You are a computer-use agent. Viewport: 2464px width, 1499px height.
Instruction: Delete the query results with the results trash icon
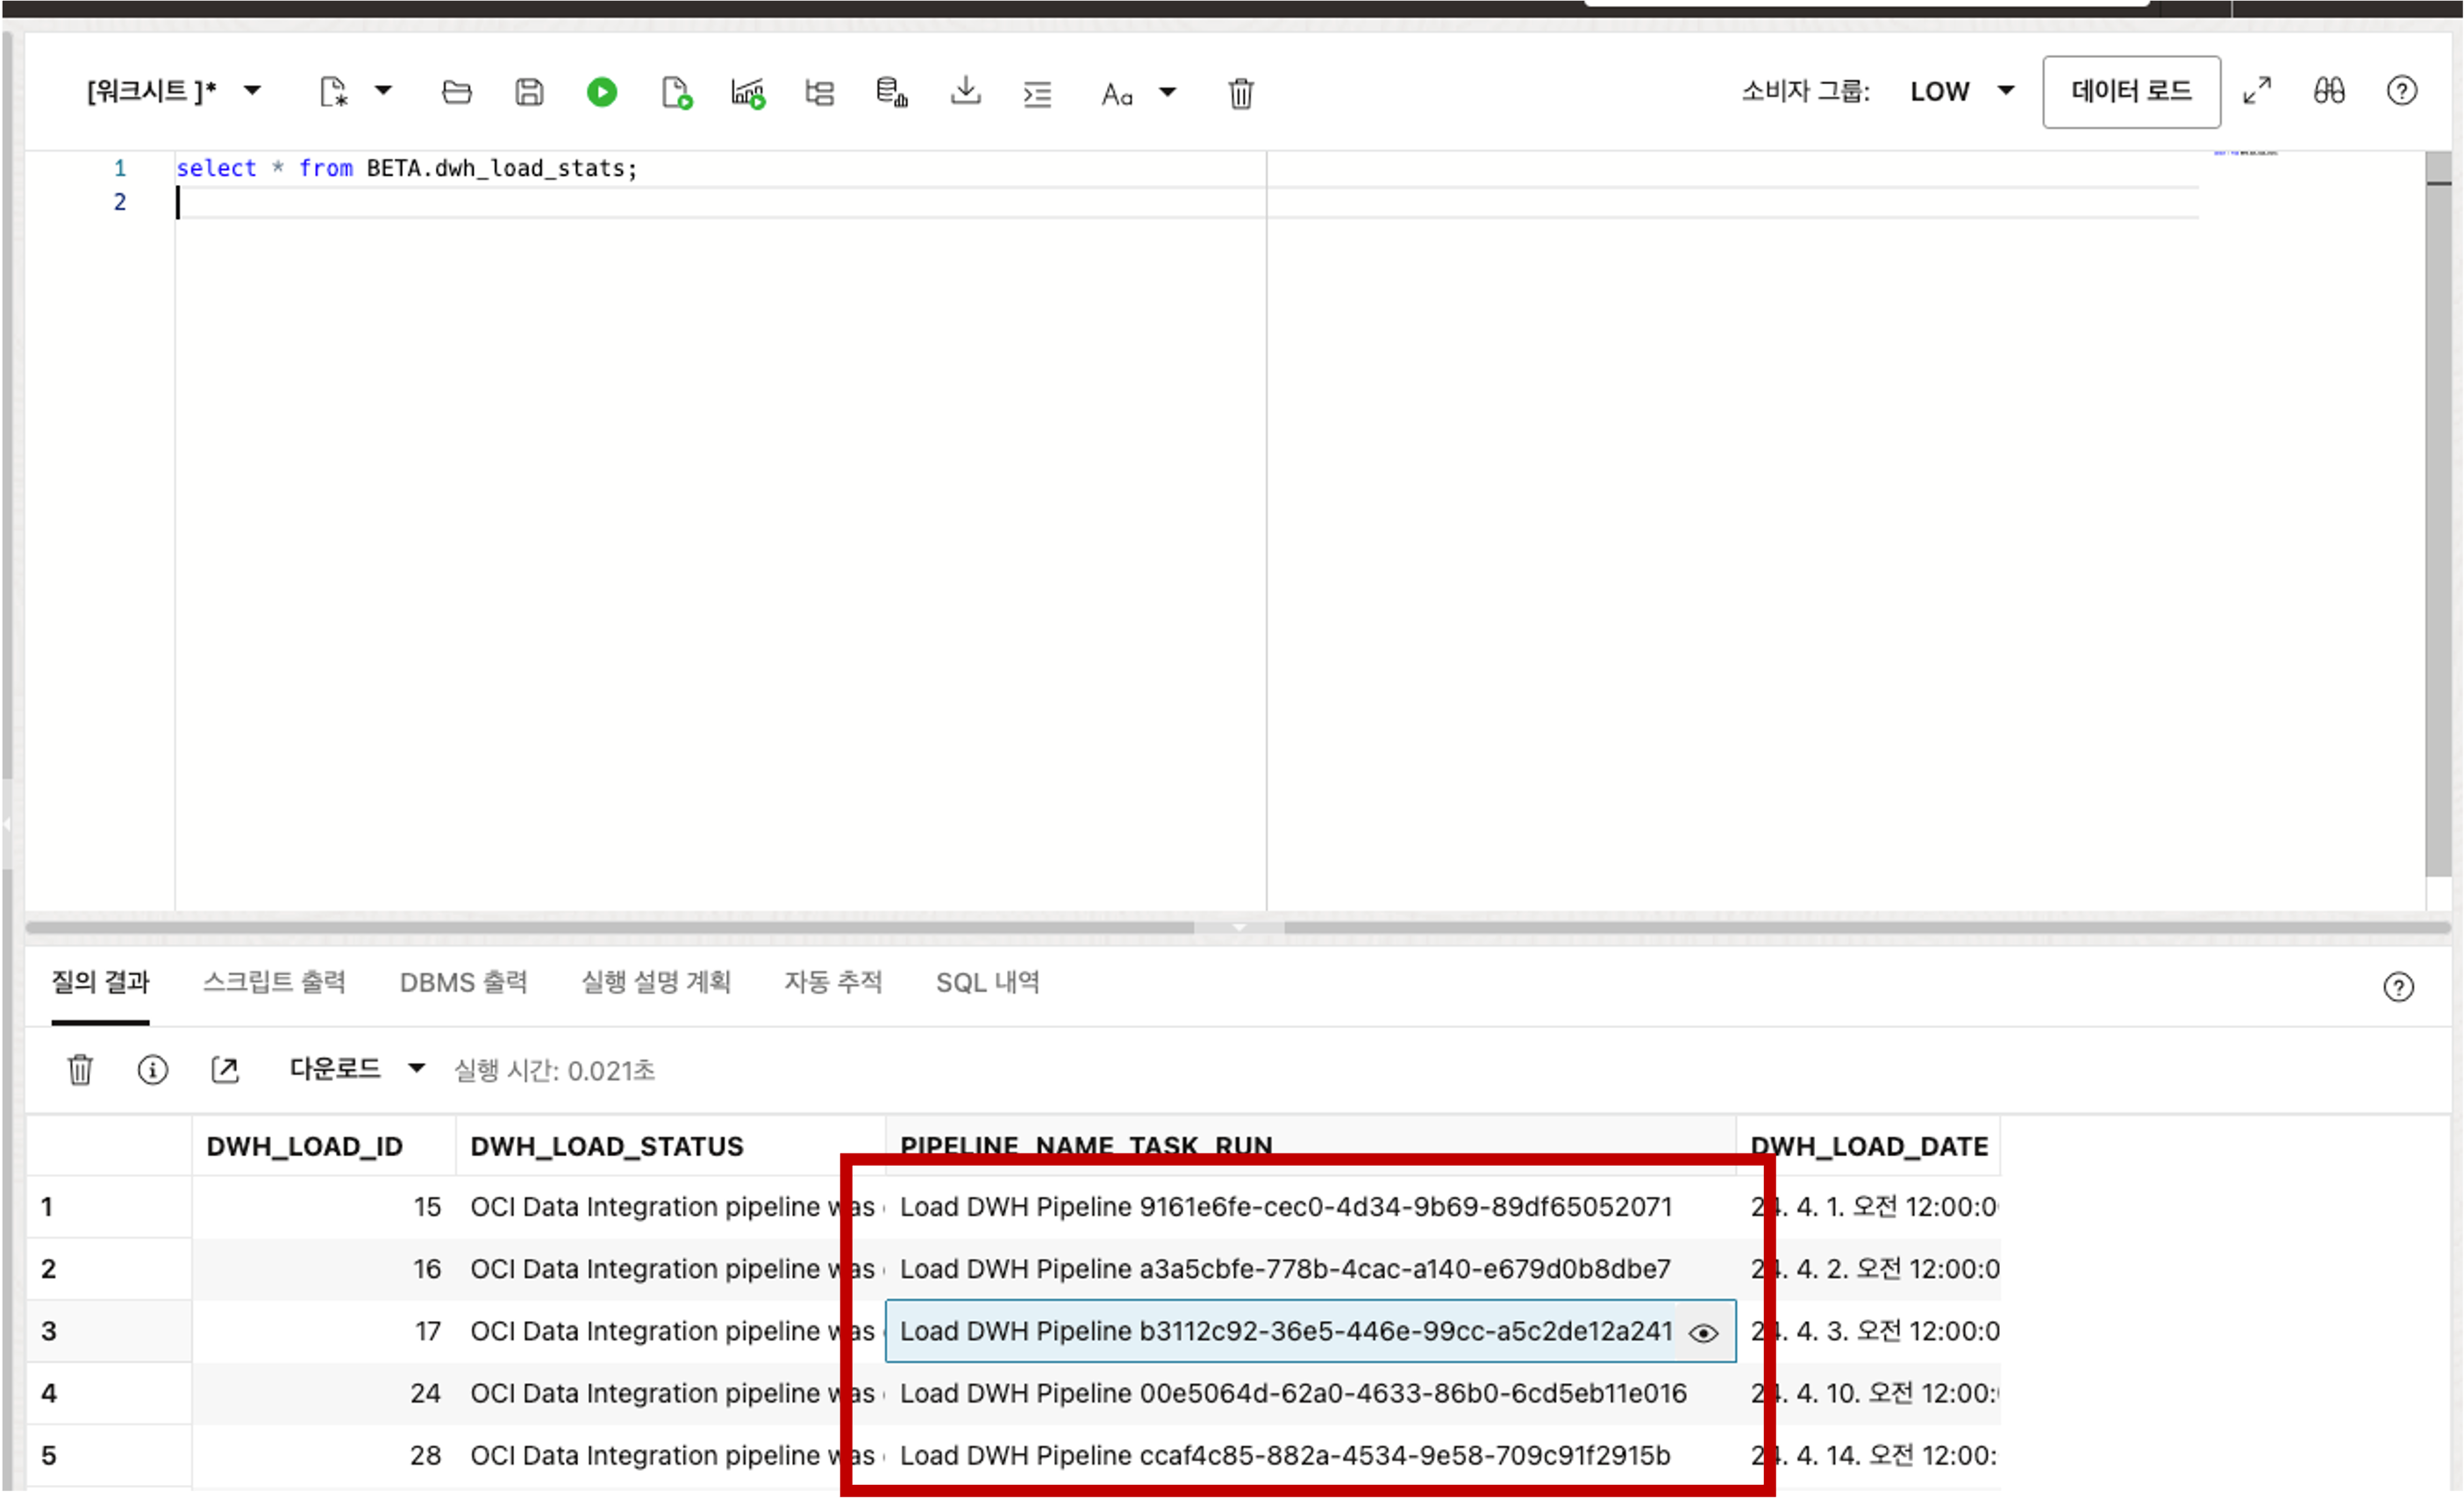[x=80, y=1070]
